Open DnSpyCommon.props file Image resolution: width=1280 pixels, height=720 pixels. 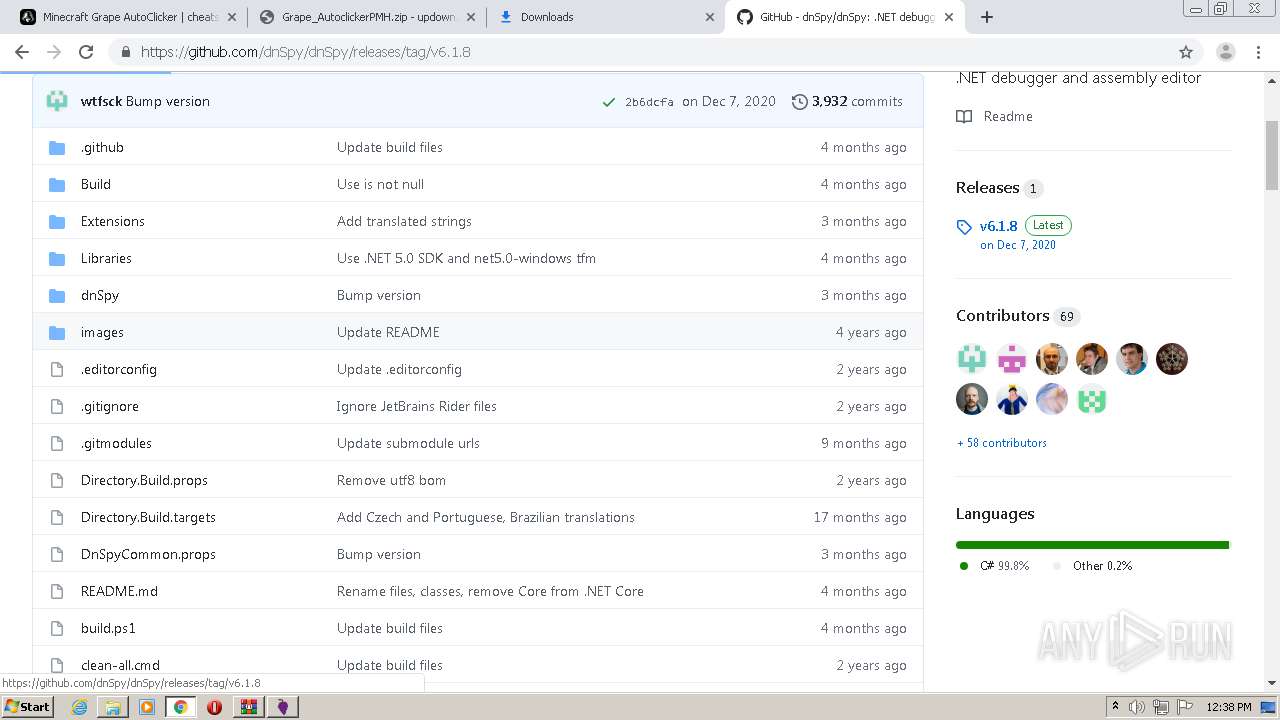(x=148, y=554)
